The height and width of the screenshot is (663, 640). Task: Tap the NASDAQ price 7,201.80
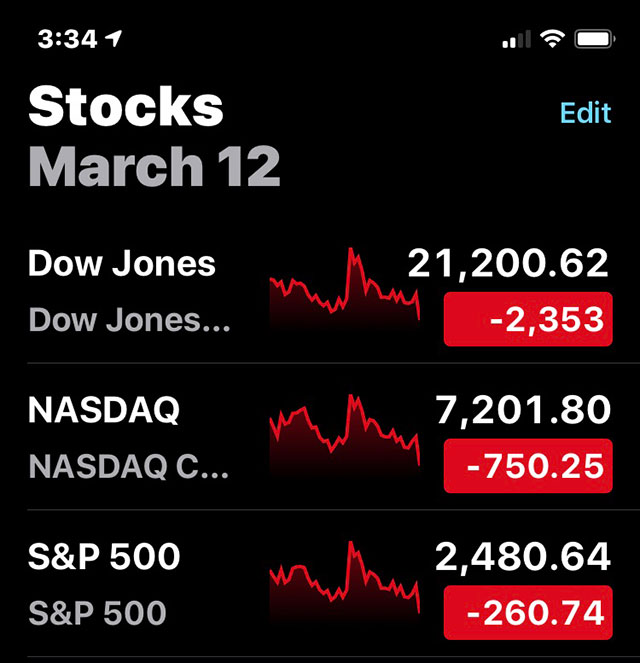coord(523,410)
